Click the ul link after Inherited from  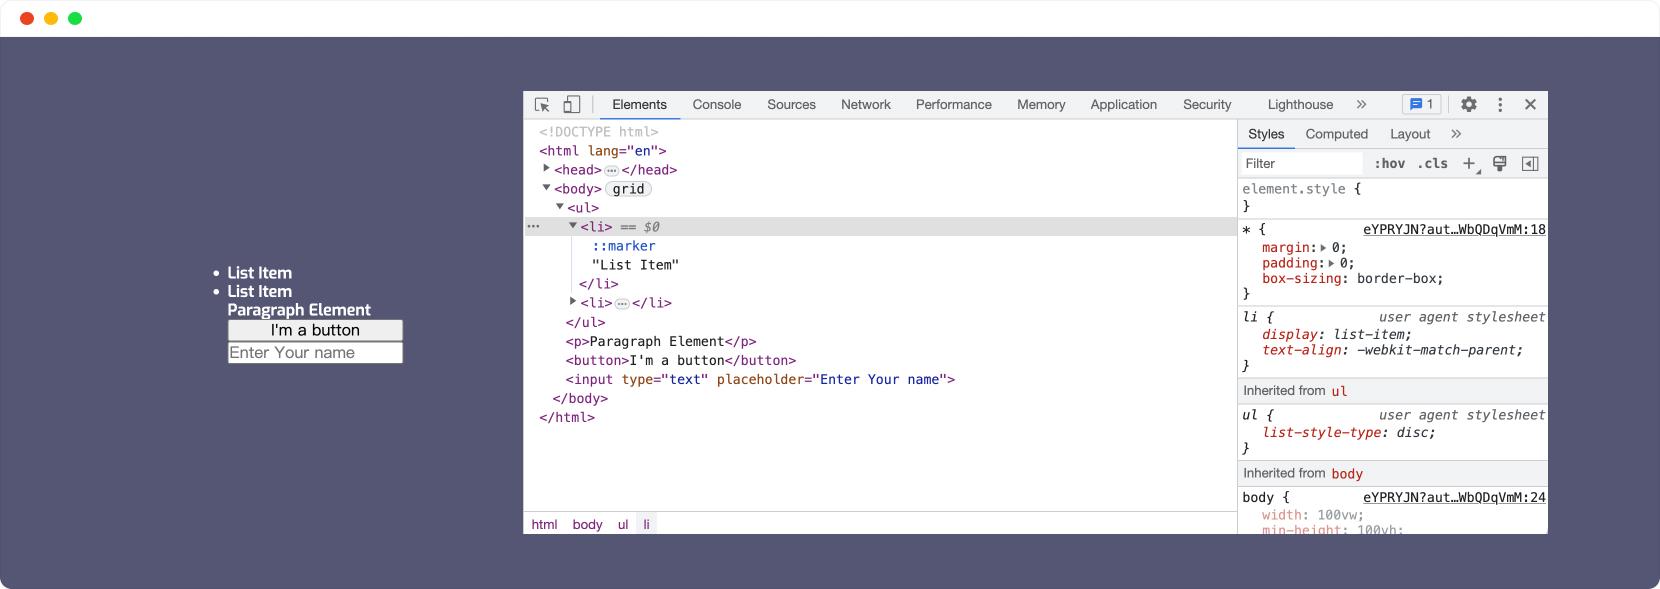pyautogui.click(x=1339, y=392)
